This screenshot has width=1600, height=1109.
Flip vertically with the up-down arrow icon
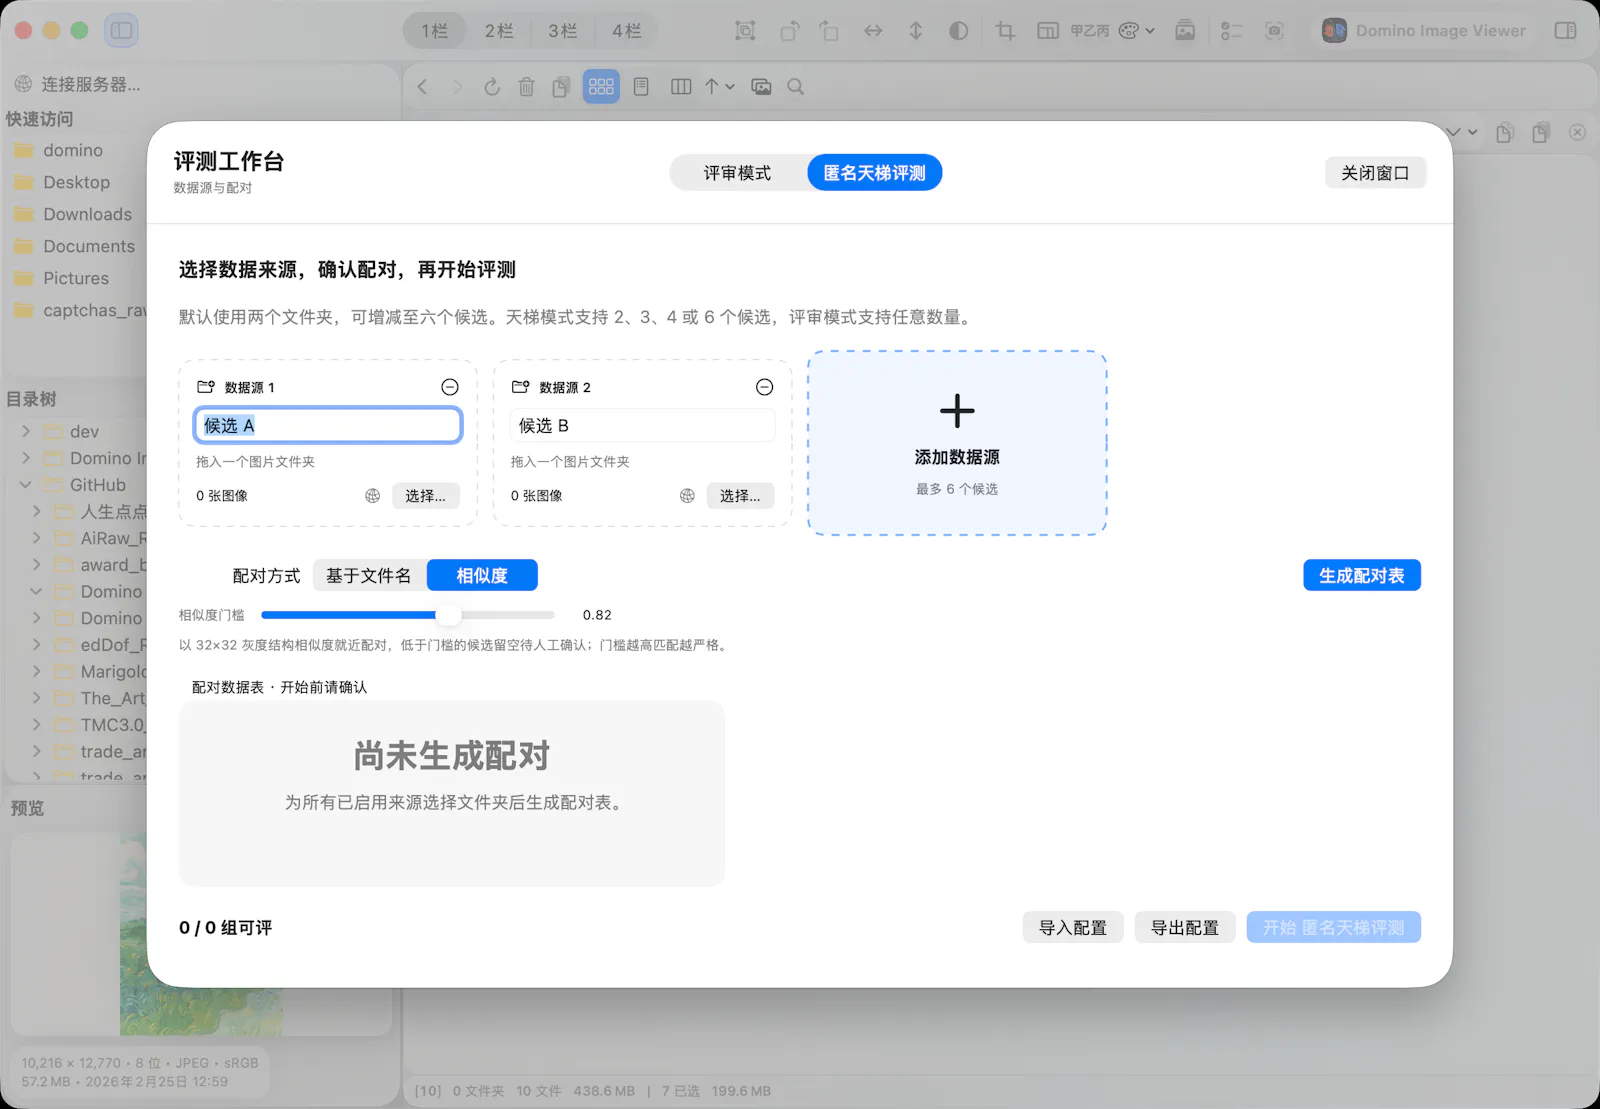pyautogui.click(x=915, y=31)
